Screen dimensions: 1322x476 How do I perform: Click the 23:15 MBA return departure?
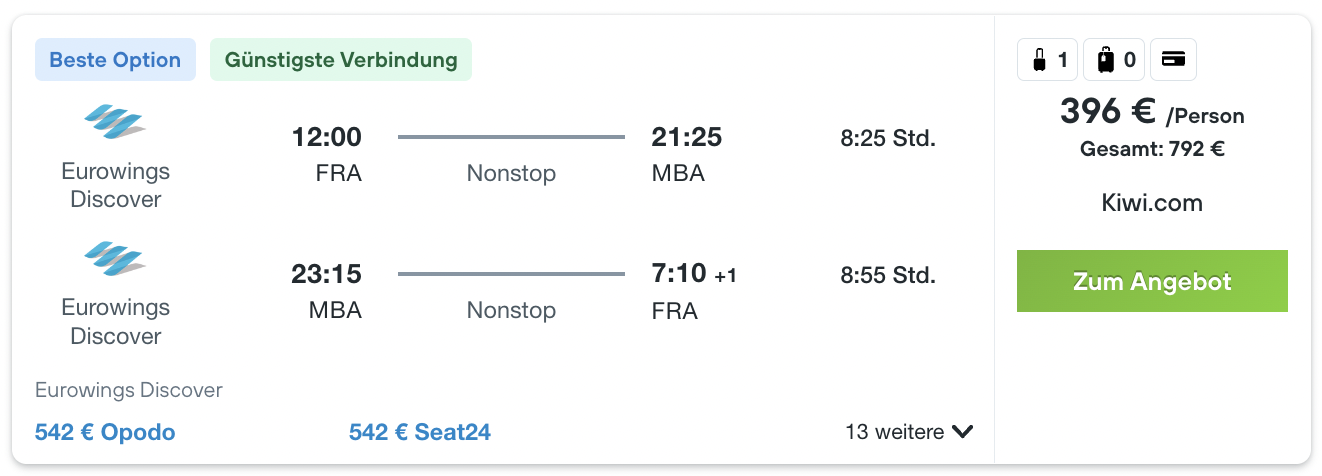(x=327, y=291)
